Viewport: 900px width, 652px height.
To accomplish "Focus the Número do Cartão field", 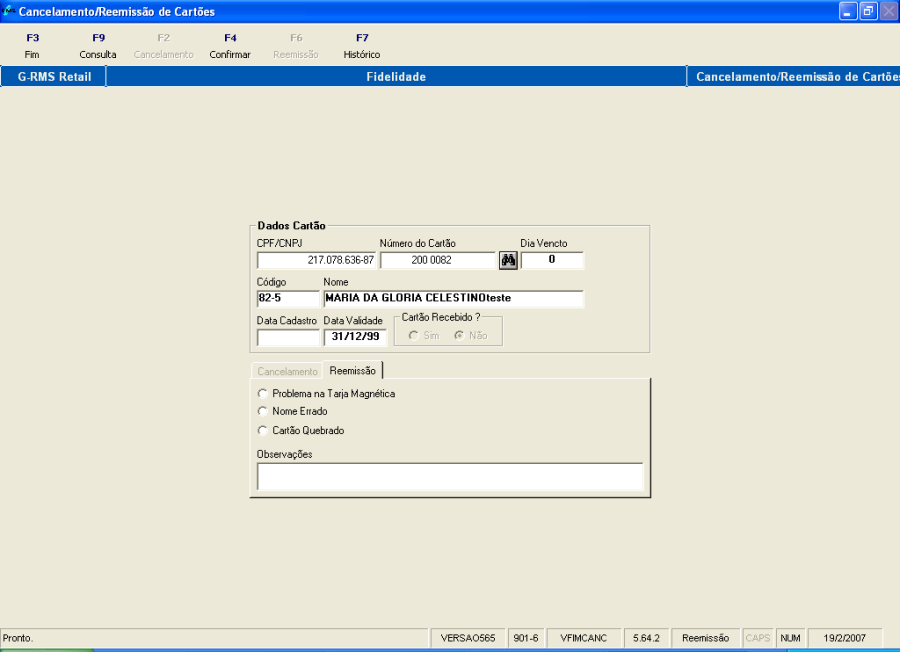I will pyautogui.click(x=437, y=261).
